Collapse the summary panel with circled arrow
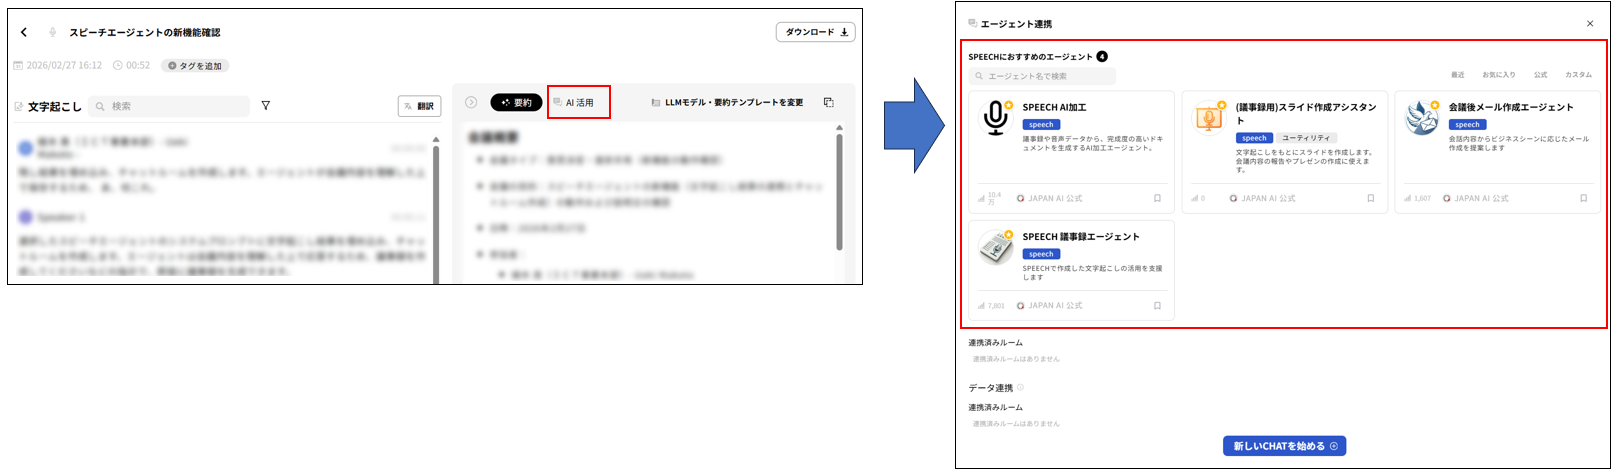The height and width of the screenshot is (475, 1622). [471, 103]
